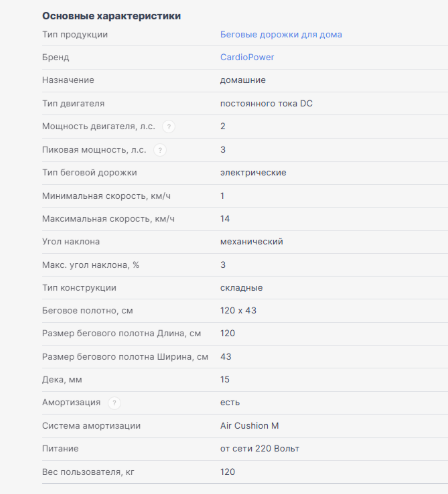Viewport: 448px width, 494px height.
Task: Show help for Пиковая мощность
Action: pyautogui.click(x=160, y=150)
